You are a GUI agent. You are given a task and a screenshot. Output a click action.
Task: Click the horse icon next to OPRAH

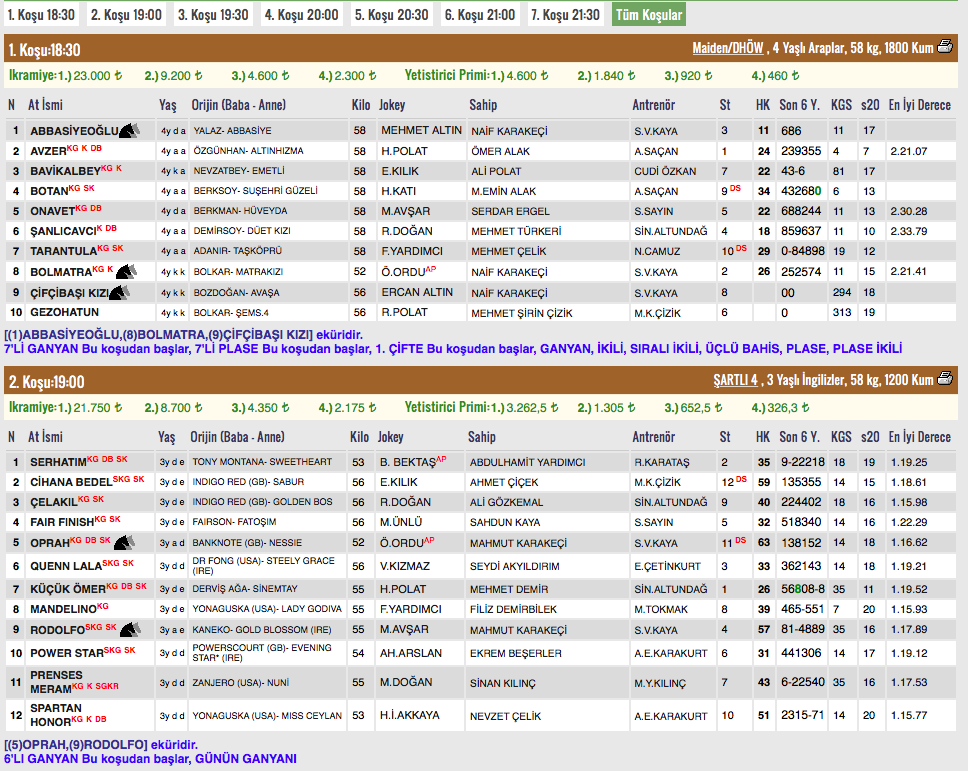[124, 542]
